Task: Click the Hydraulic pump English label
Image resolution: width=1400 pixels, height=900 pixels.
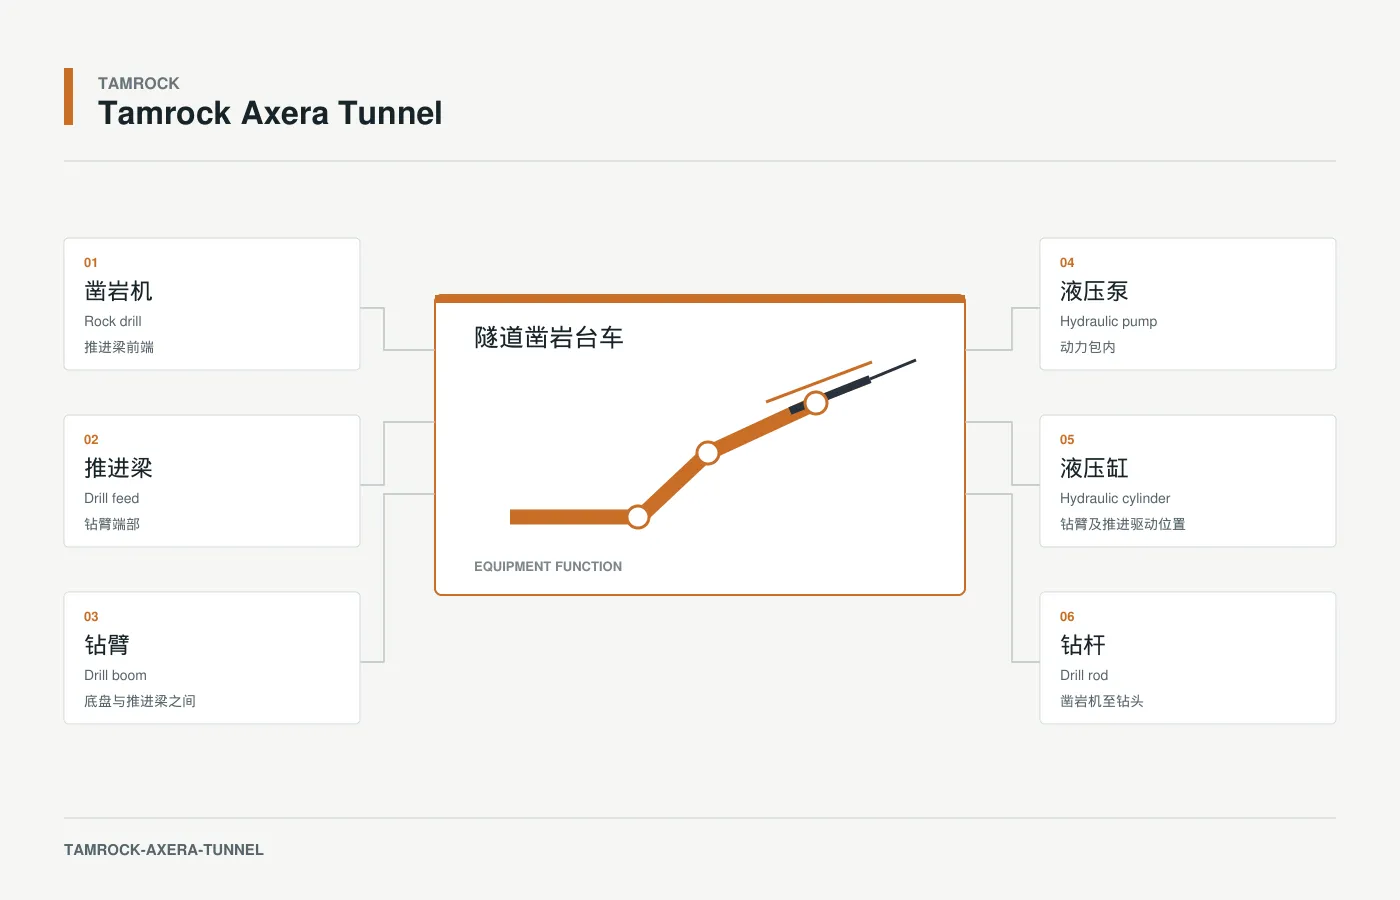Action: 1108,321
